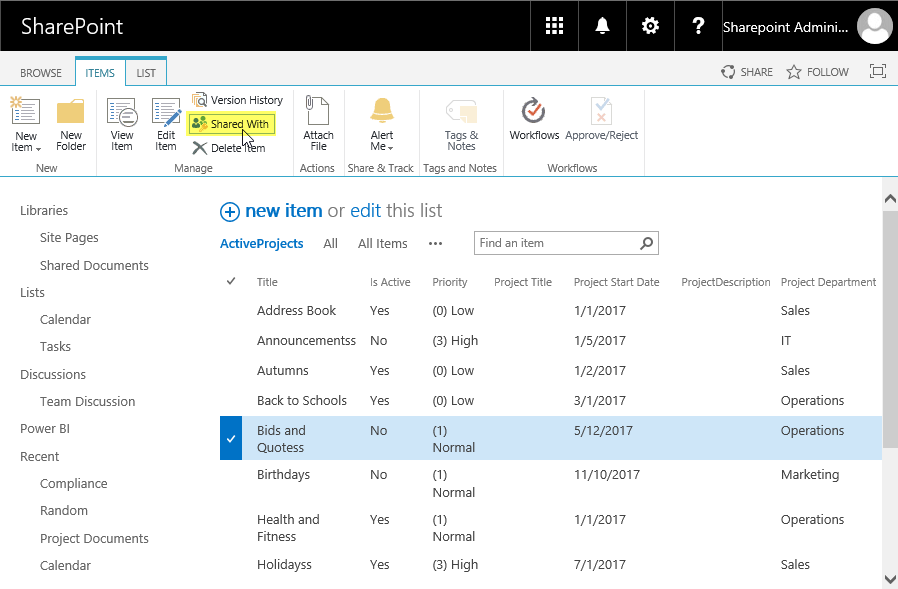Image resolution: width=898 pixels, height=589 pixels.
Task: Sort by the Project Department header
Action: click(x=828, y=282)
